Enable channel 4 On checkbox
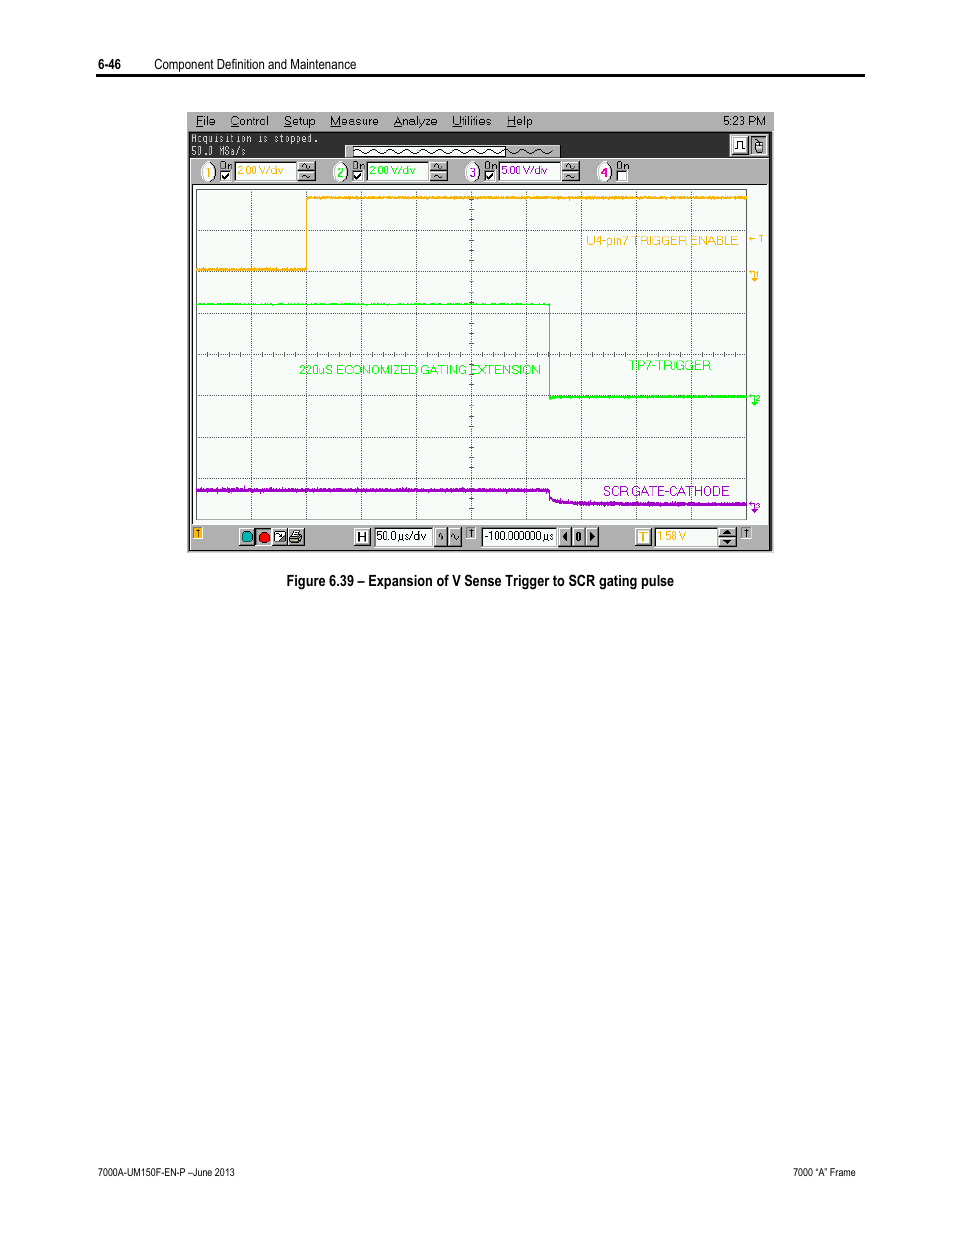This screenshot has height=1235, width=954. coord(622,176)
